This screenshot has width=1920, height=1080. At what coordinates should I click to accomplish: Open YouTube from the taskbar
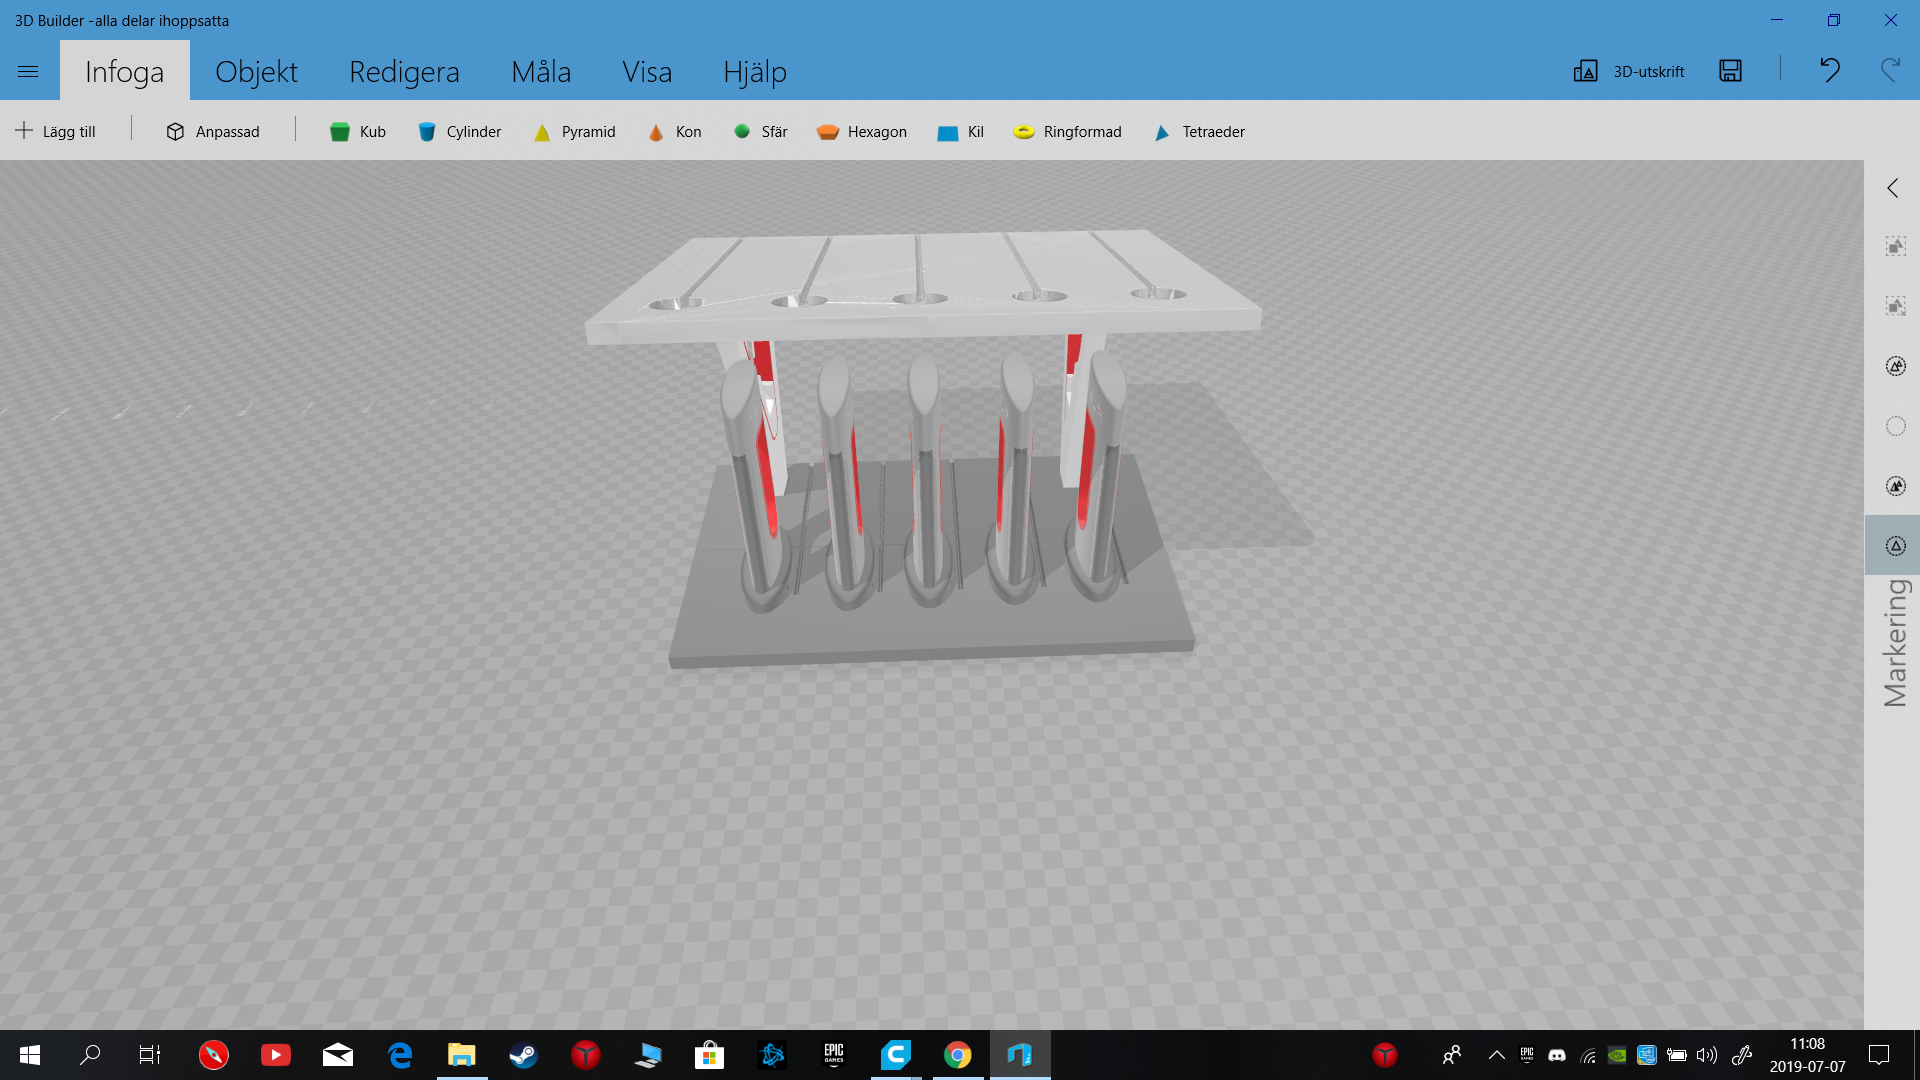(276, 1055)
